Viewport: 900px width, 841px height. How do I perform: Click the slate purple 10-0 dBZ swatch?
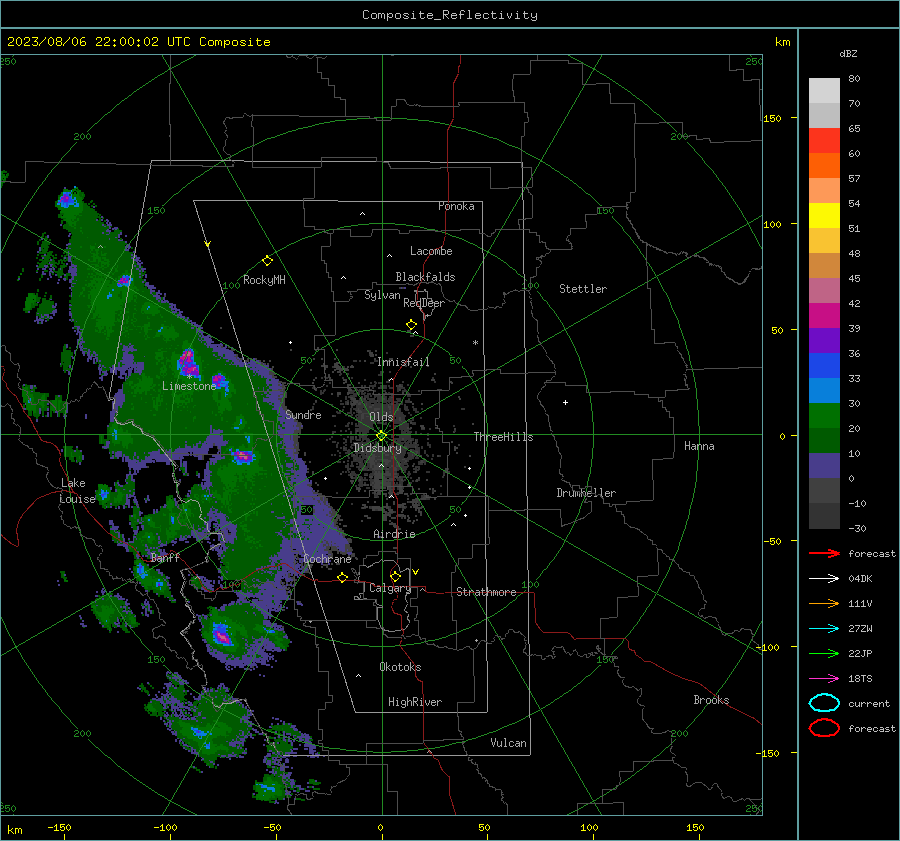coord(824,466)
